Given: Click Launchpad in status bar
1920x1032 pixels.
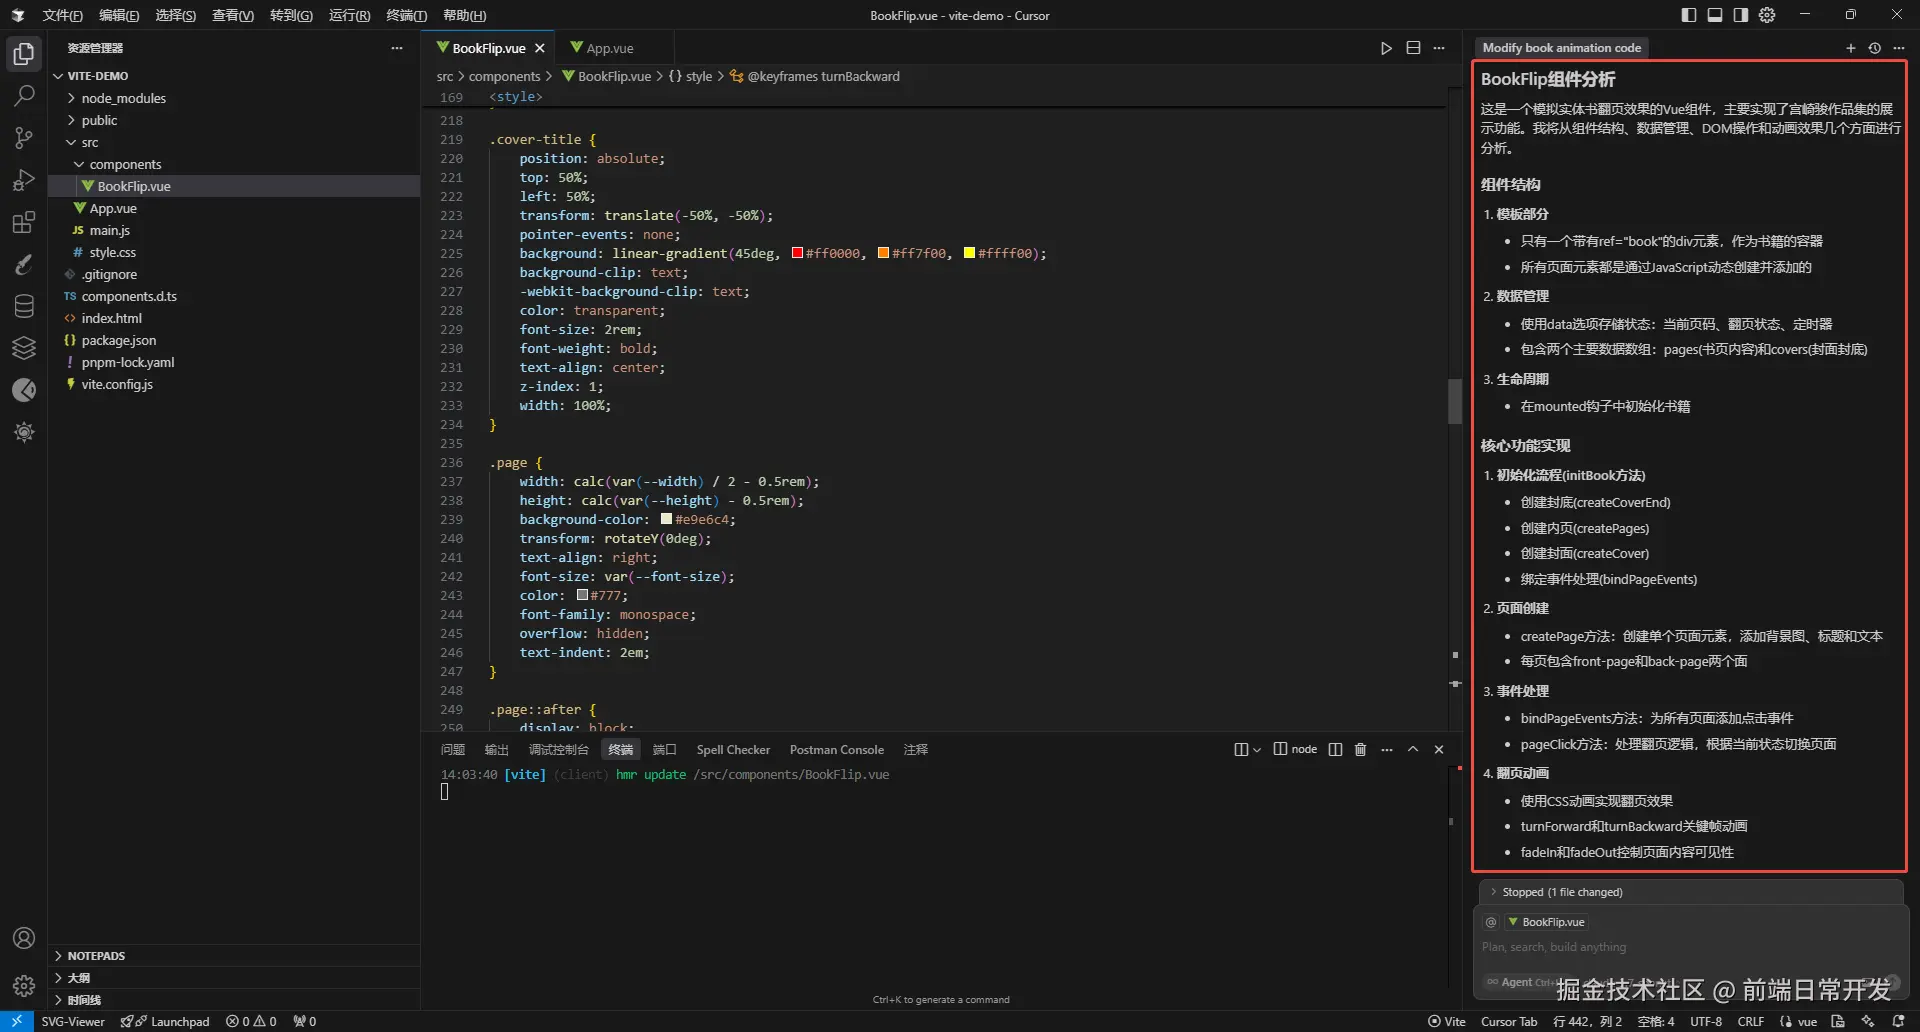Looking at the screenshot, I should (166, 1021).
